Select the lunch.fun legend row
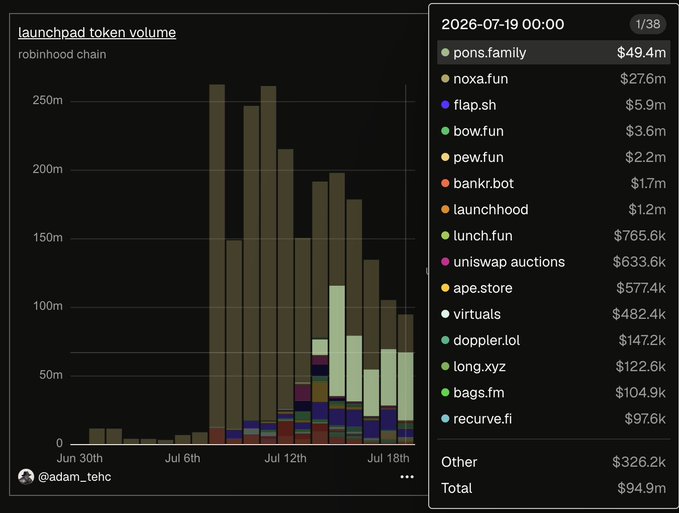This screenshot has width=679, height=513. coord(553,236)
